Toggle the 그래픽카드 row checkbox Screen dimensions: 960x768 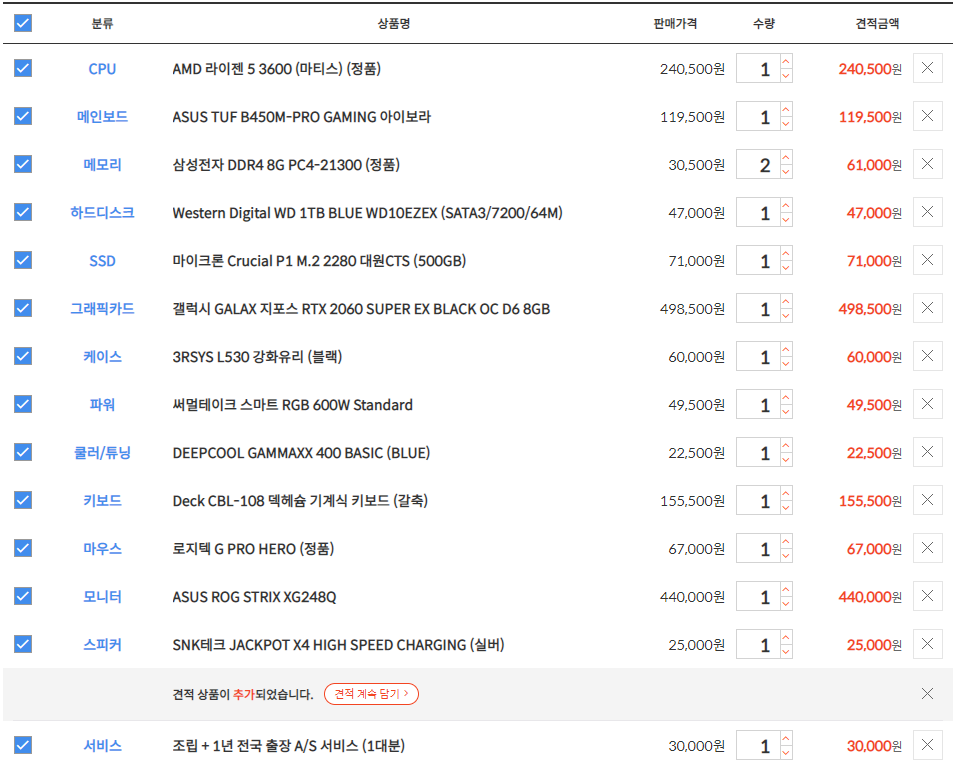click(x=23, y=308)
